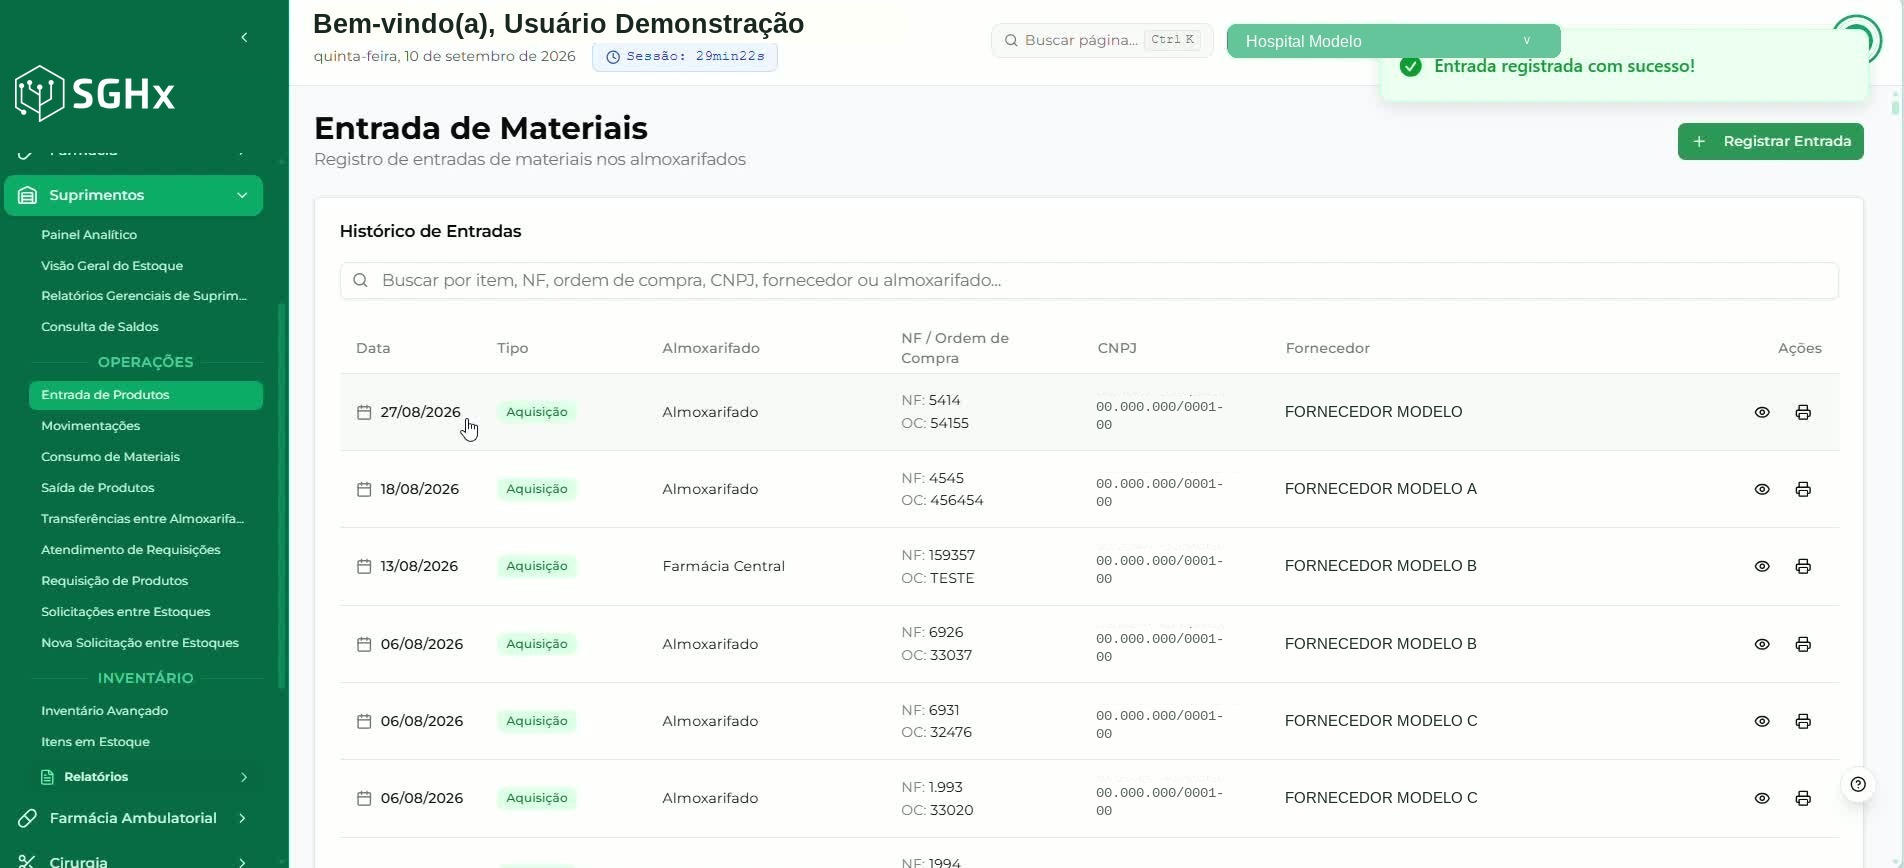Expand the Cirurgia menu

click(242, 861)
